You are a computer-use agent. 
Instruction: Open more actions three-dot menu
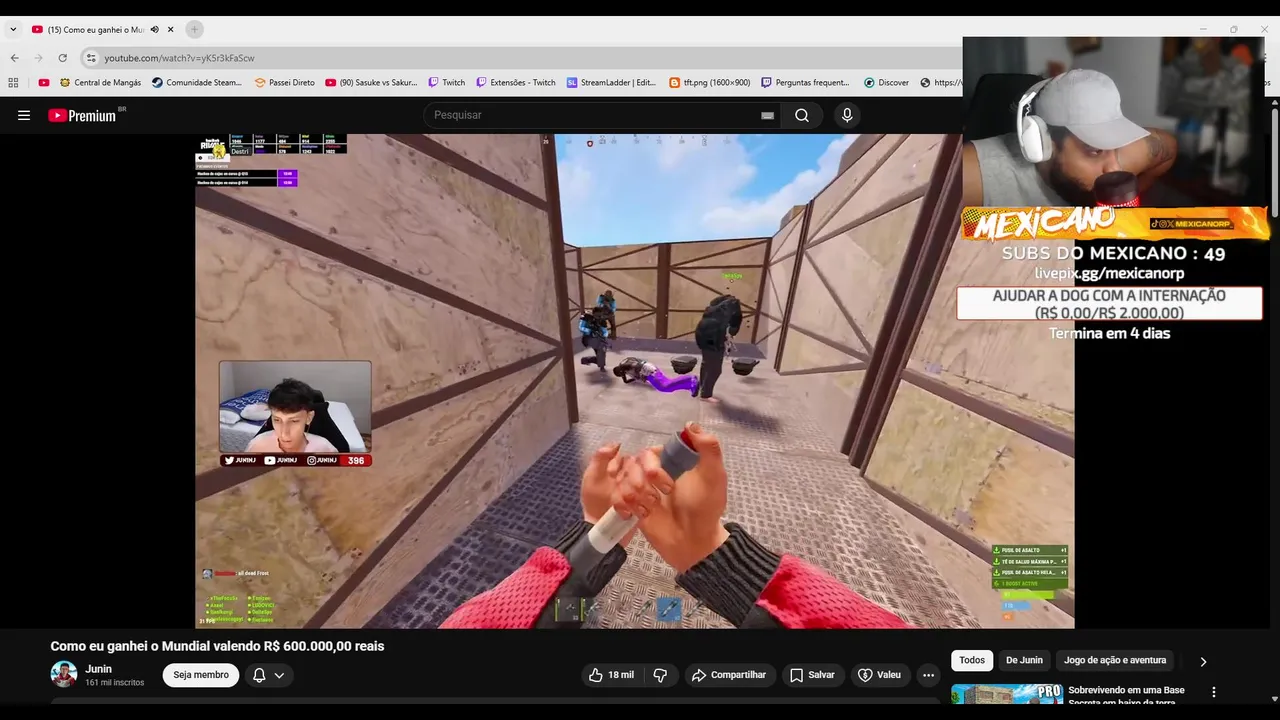coord(928,675)
